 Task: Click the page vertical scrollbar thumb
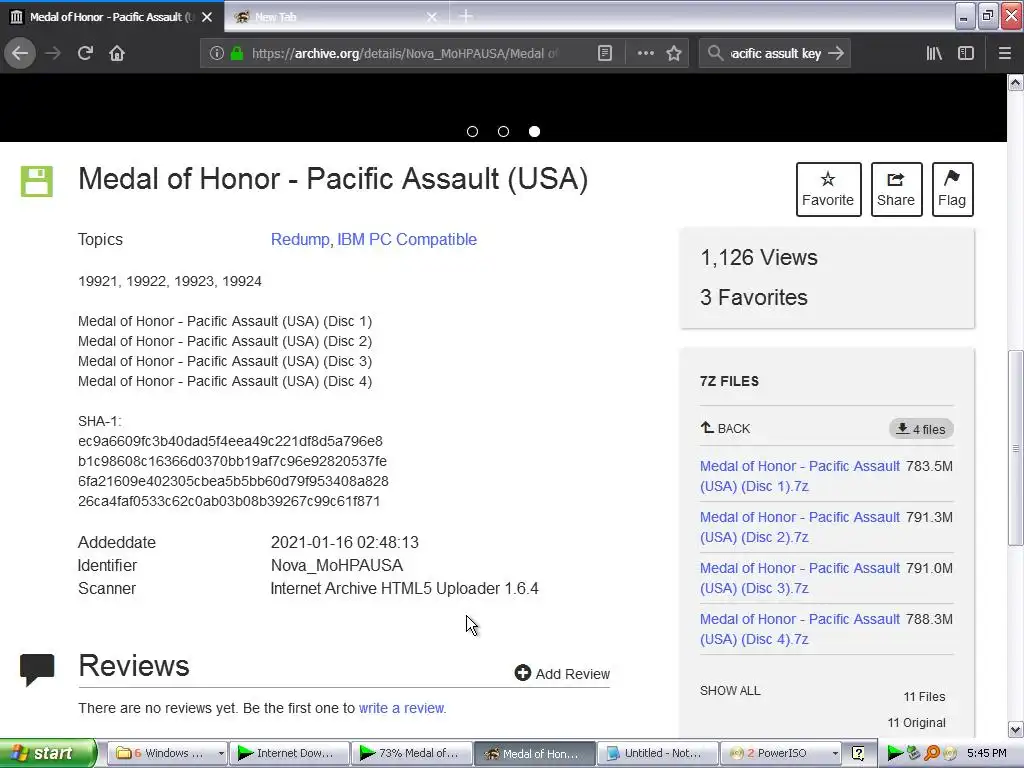(1015, 448)
